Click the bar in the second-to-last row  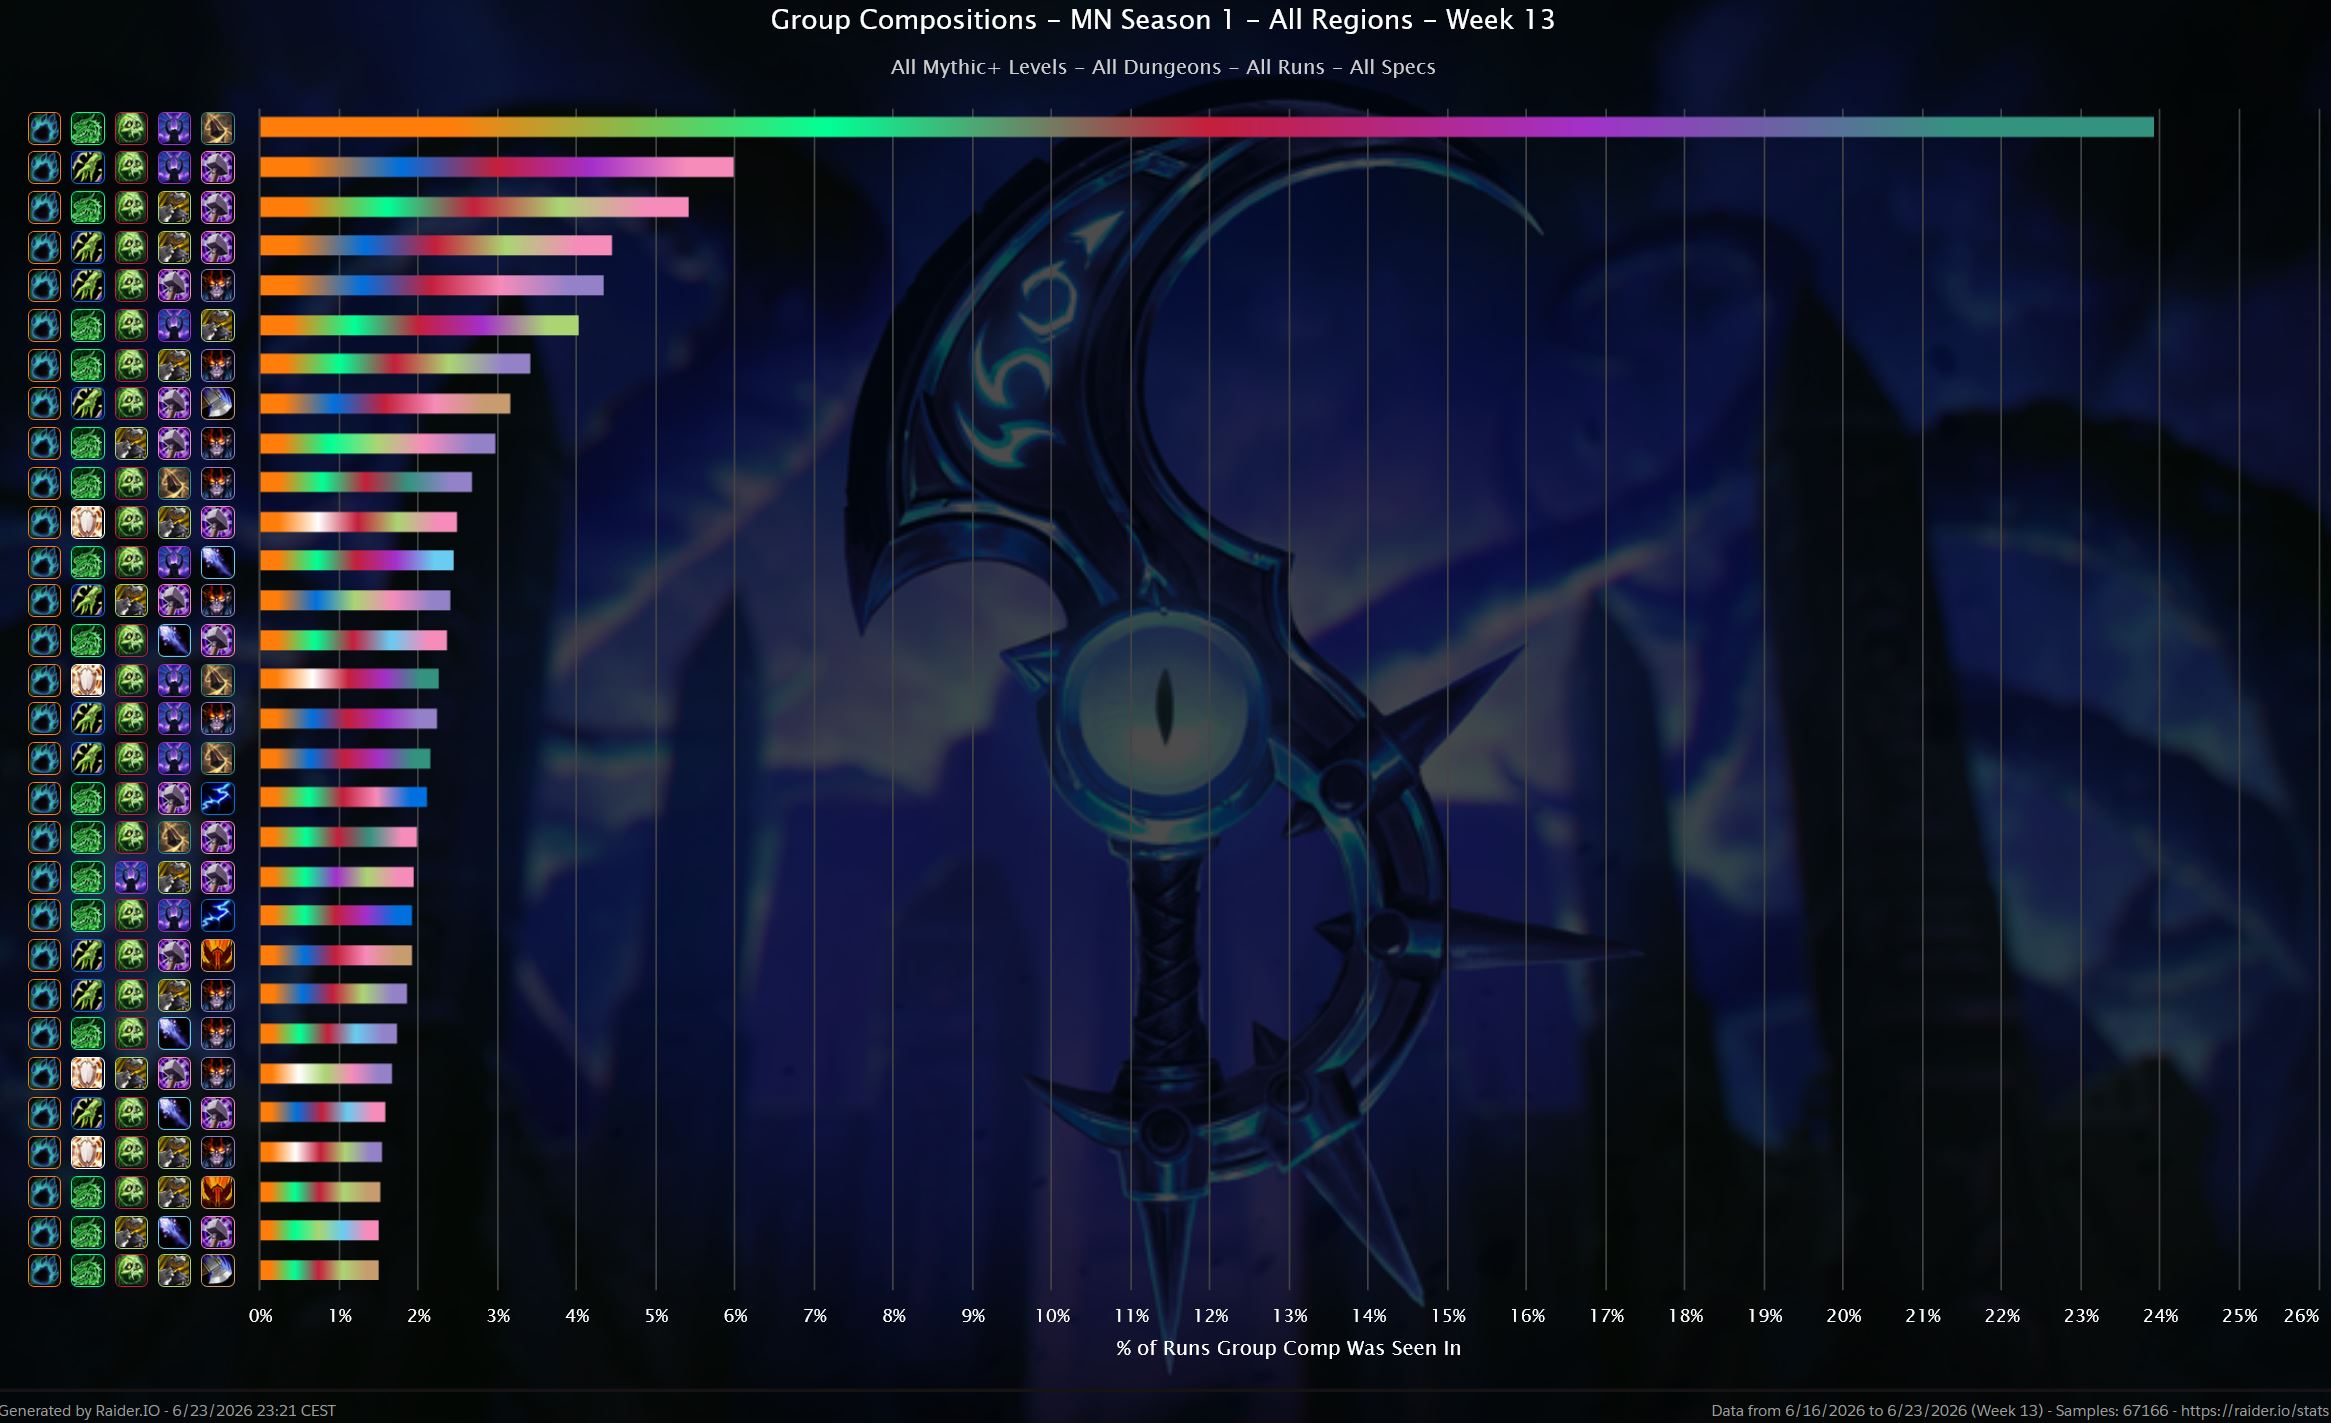[x=319, y=1231]
